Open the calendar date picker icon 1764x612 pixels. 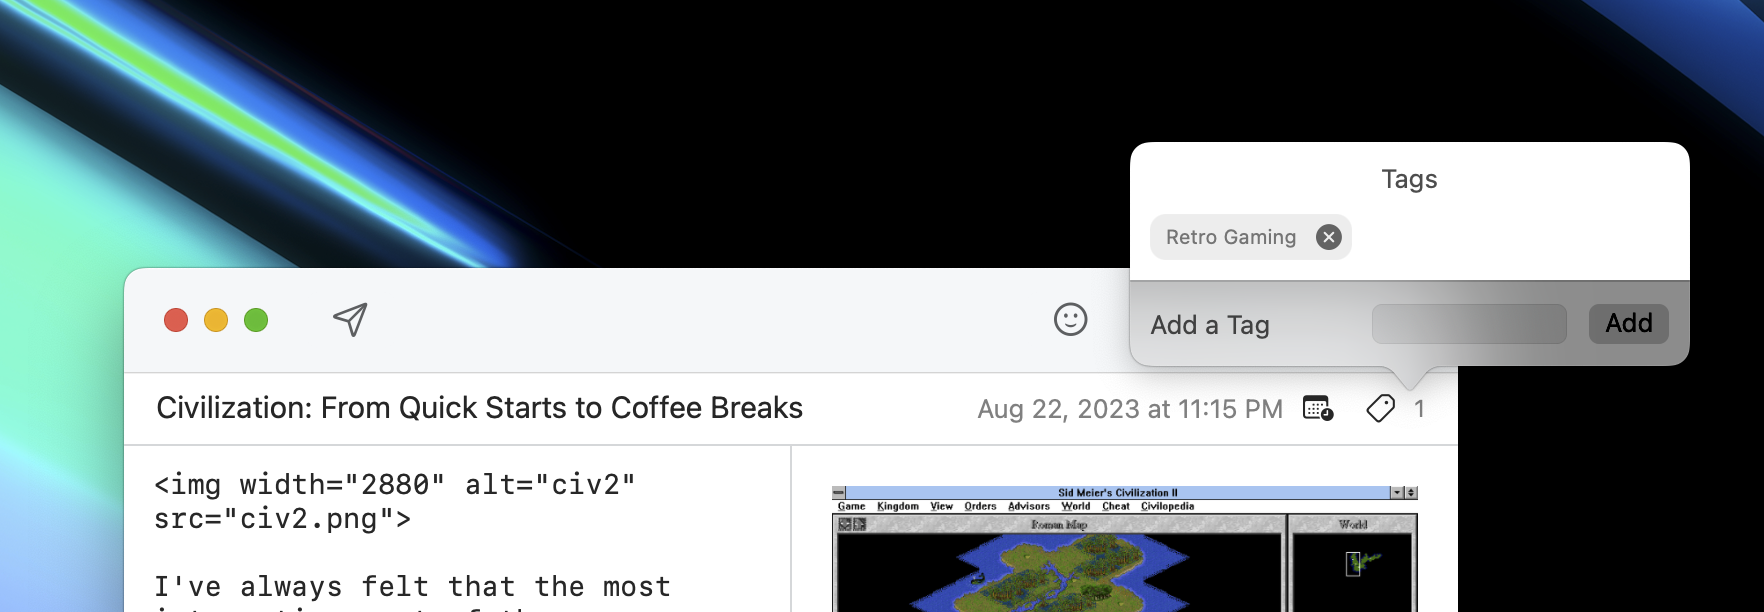click(1318, 408)
